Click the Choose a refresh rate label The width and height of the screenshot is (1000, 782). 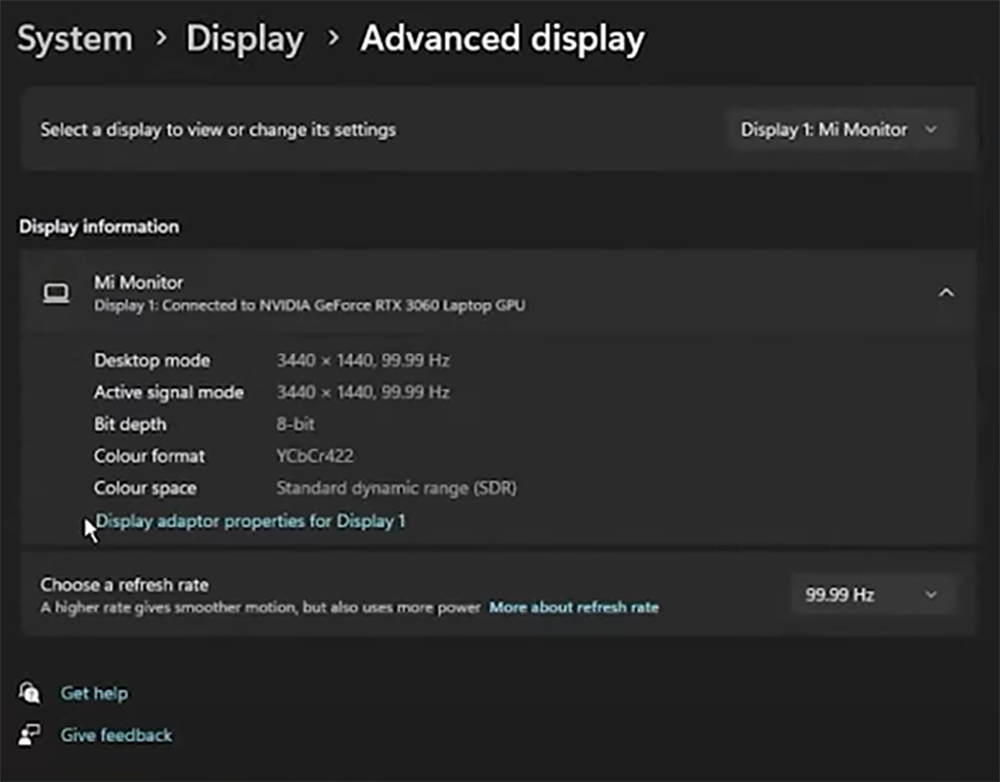(124, 584)
